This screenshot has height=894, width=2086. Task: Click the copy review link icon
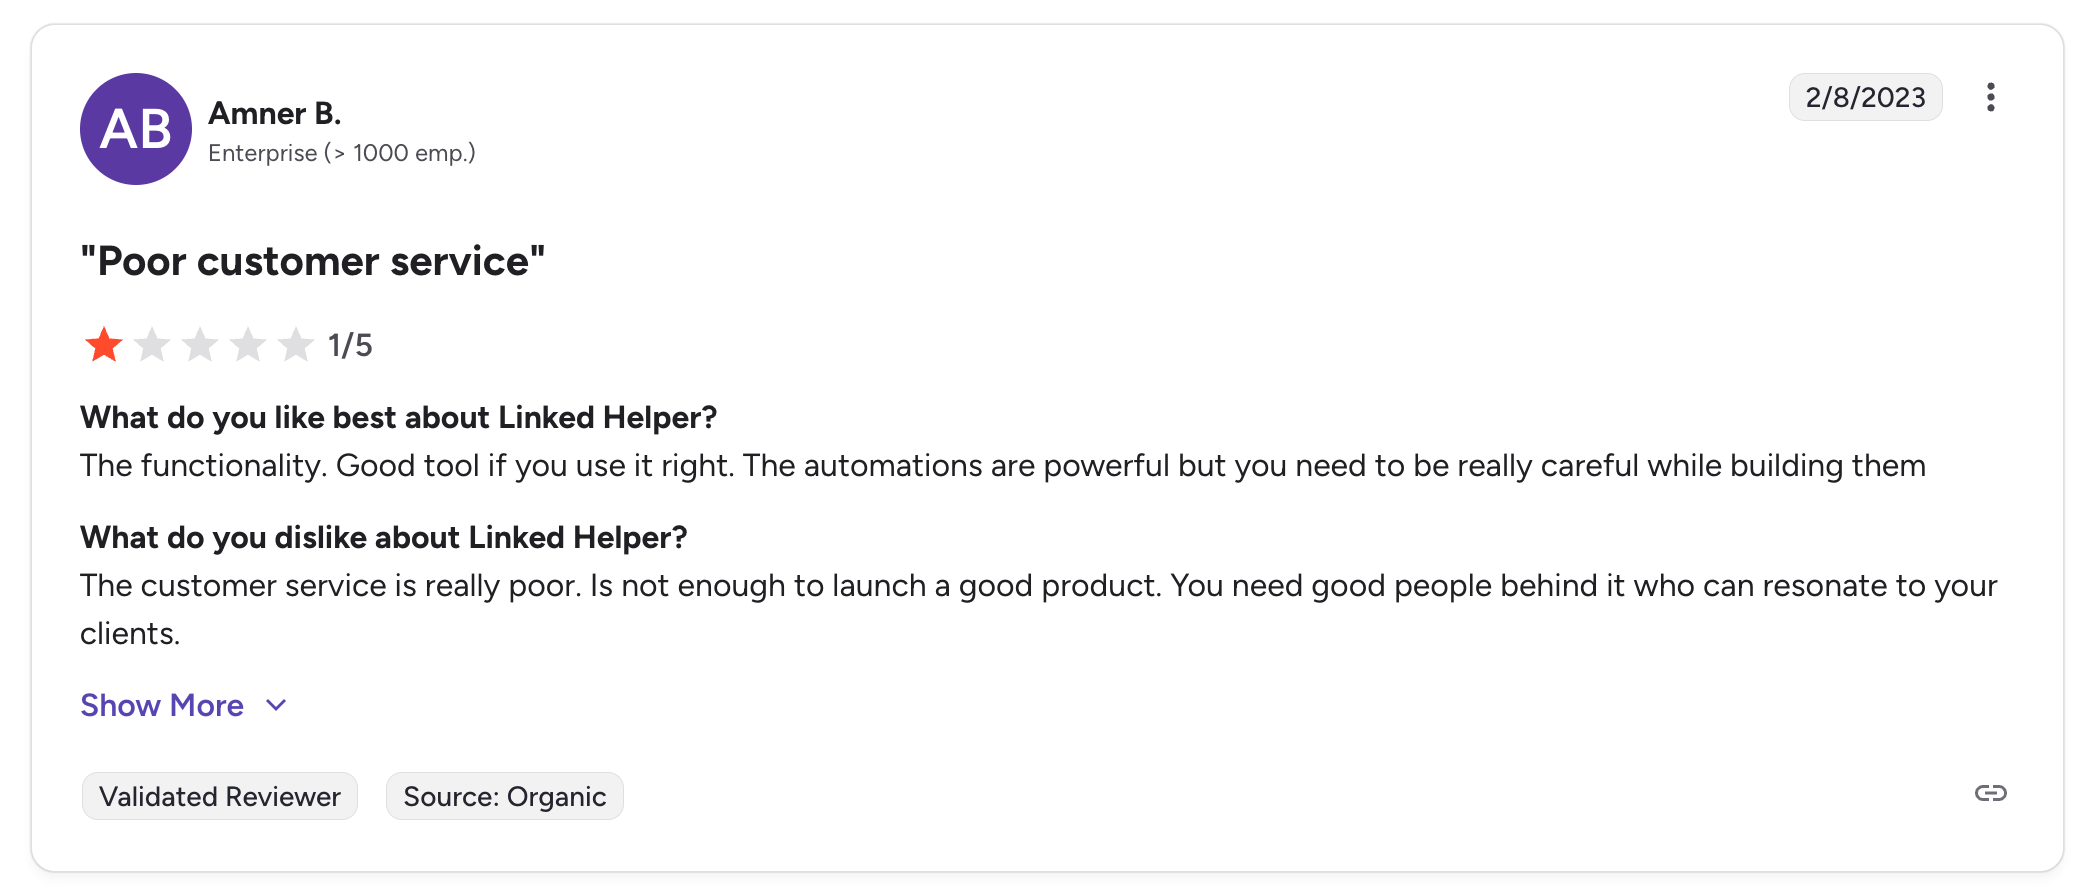(1990, 793)
